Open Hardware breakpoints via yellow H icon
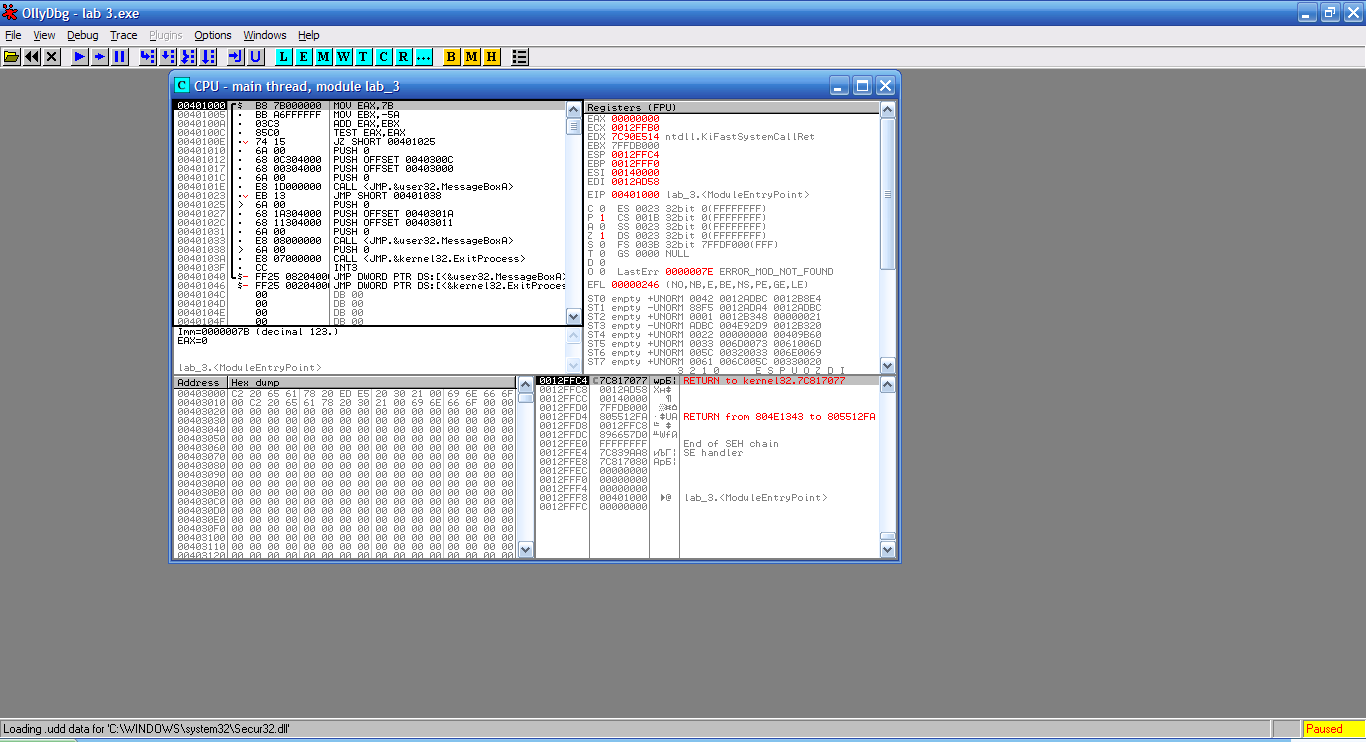This screenshot has height=742, width=1366. [x=491, y=57]
